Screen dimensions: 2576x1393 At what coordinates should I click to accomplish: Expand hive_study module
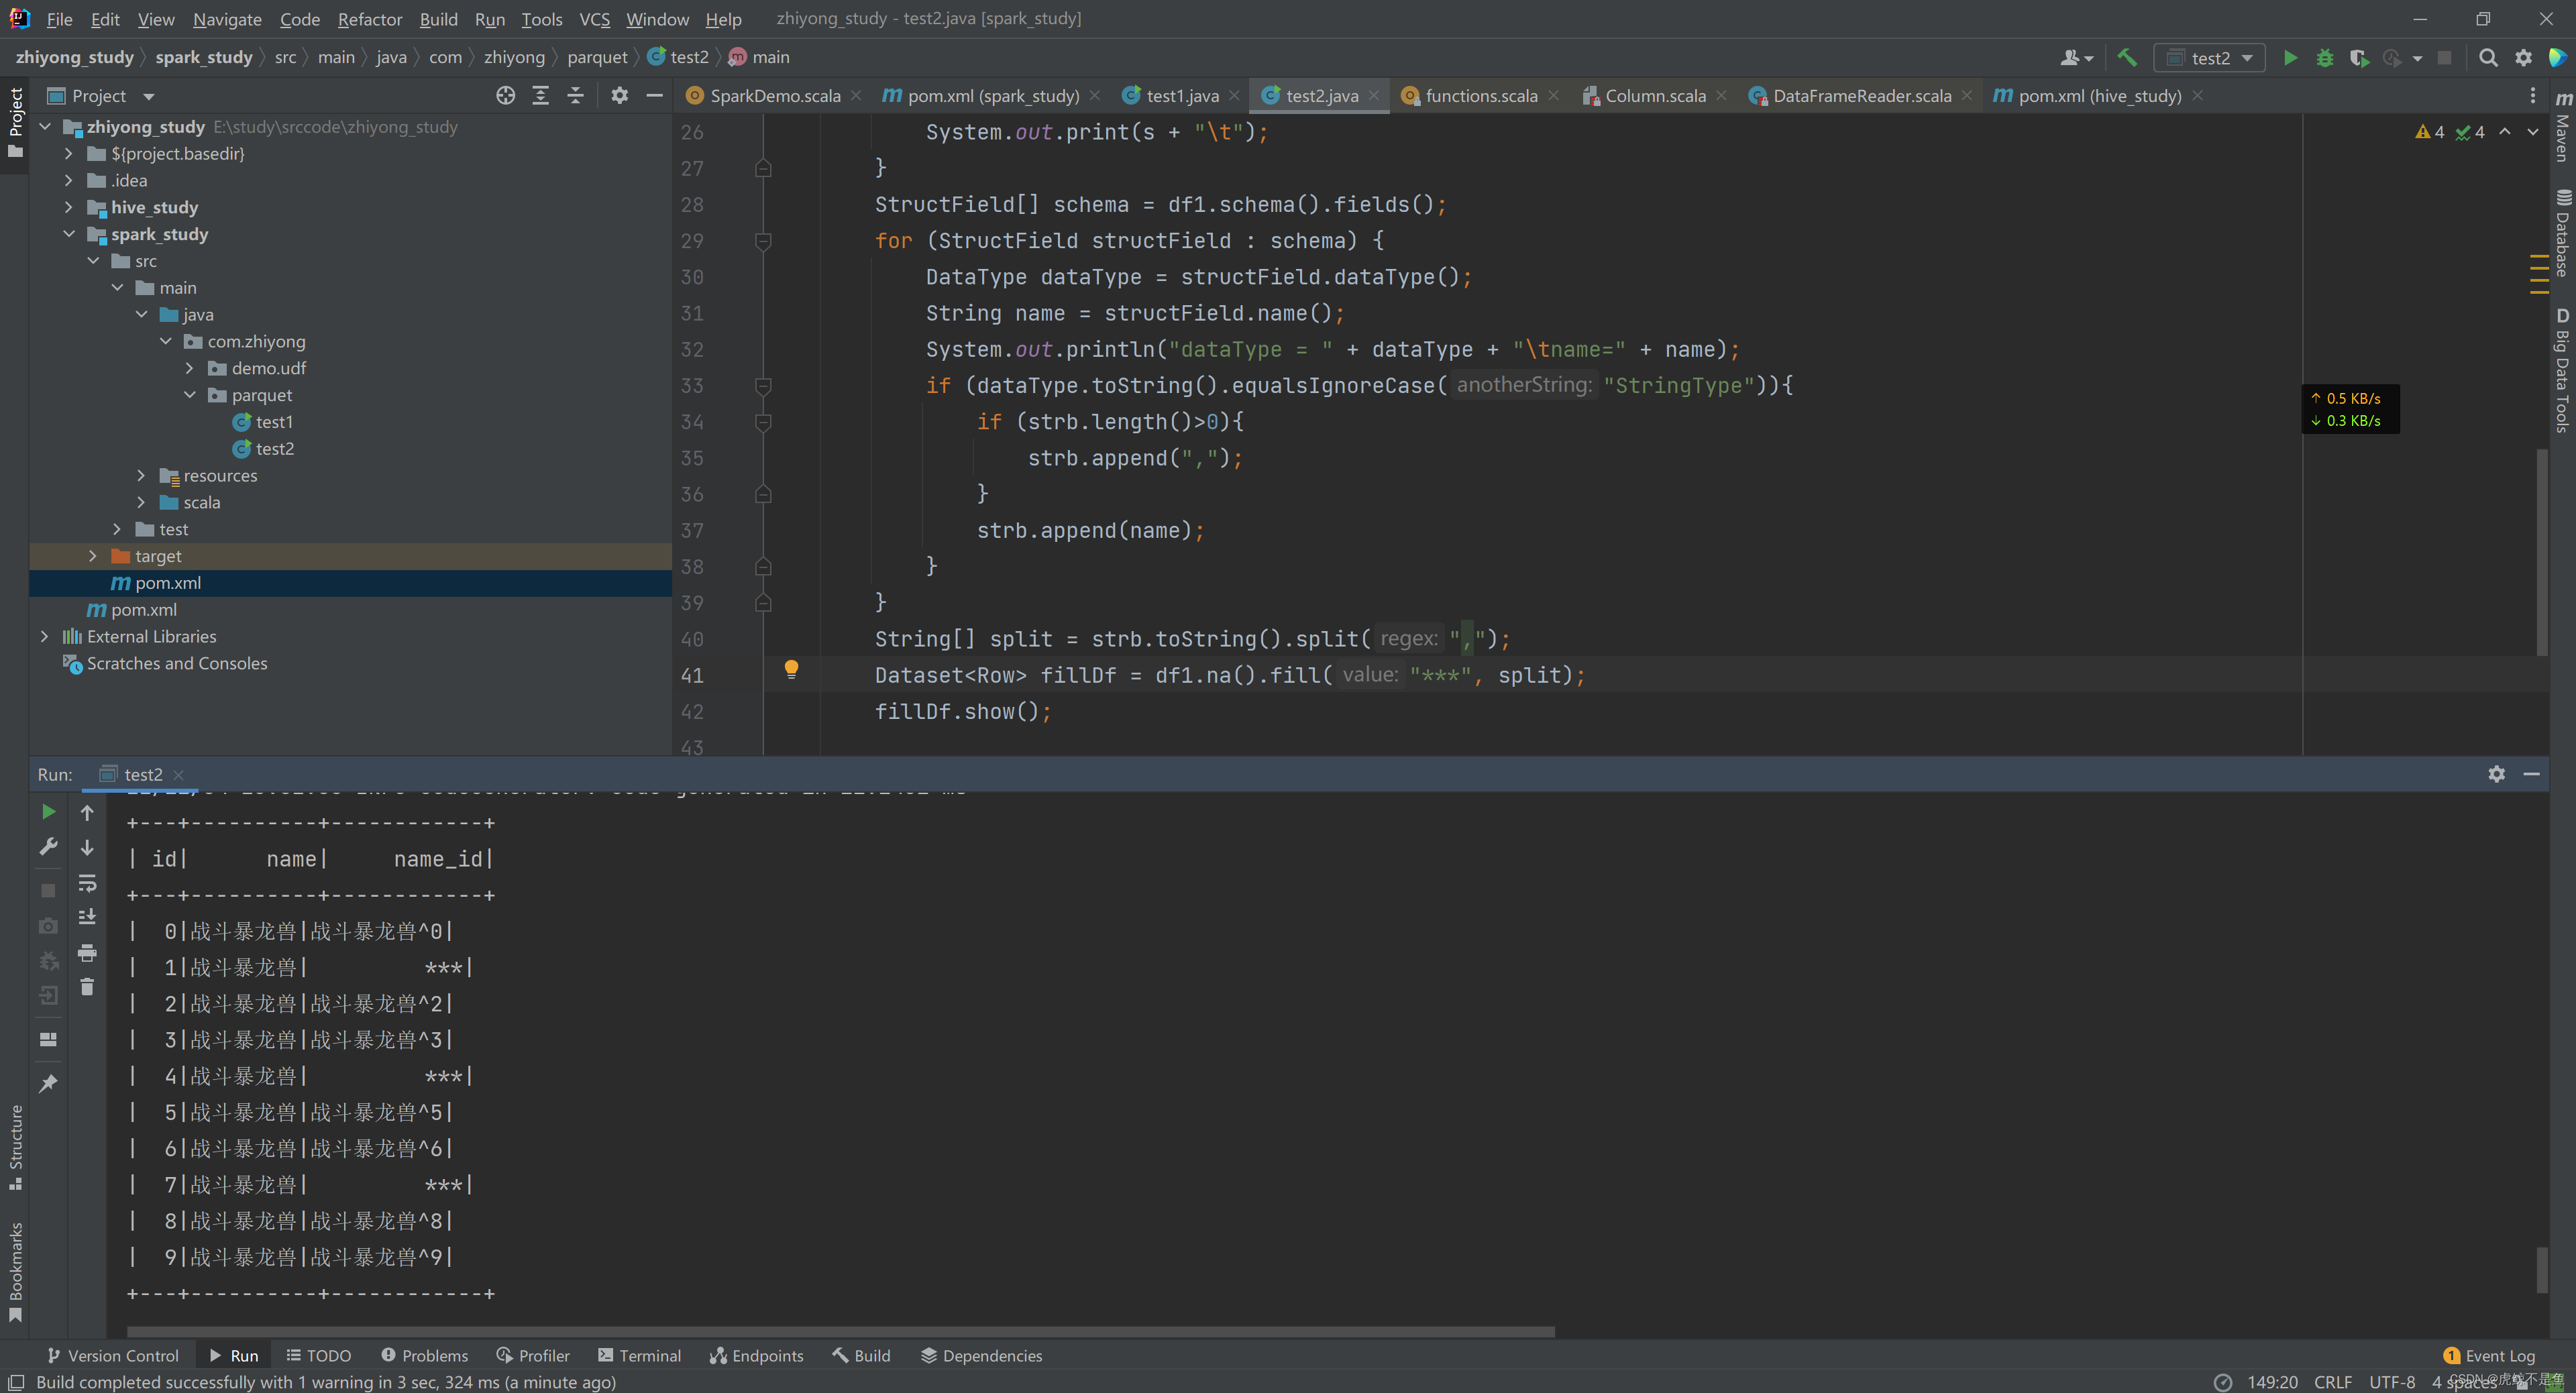coord(68,207)
